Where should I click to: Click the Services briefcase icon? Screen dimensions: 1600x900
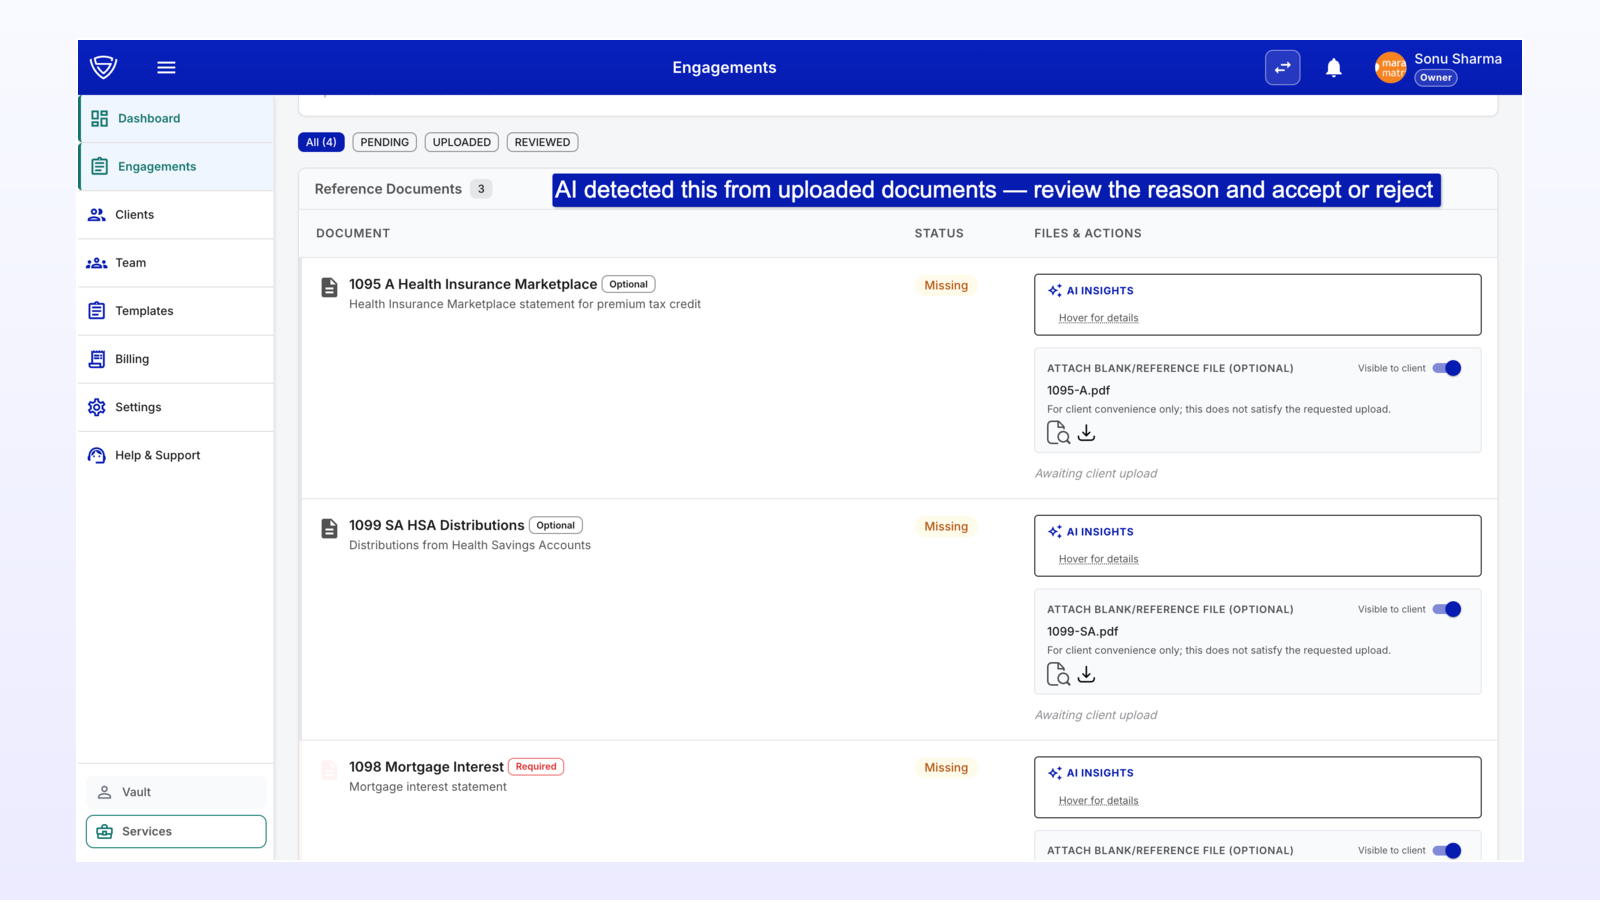click(x=104, y=831)
